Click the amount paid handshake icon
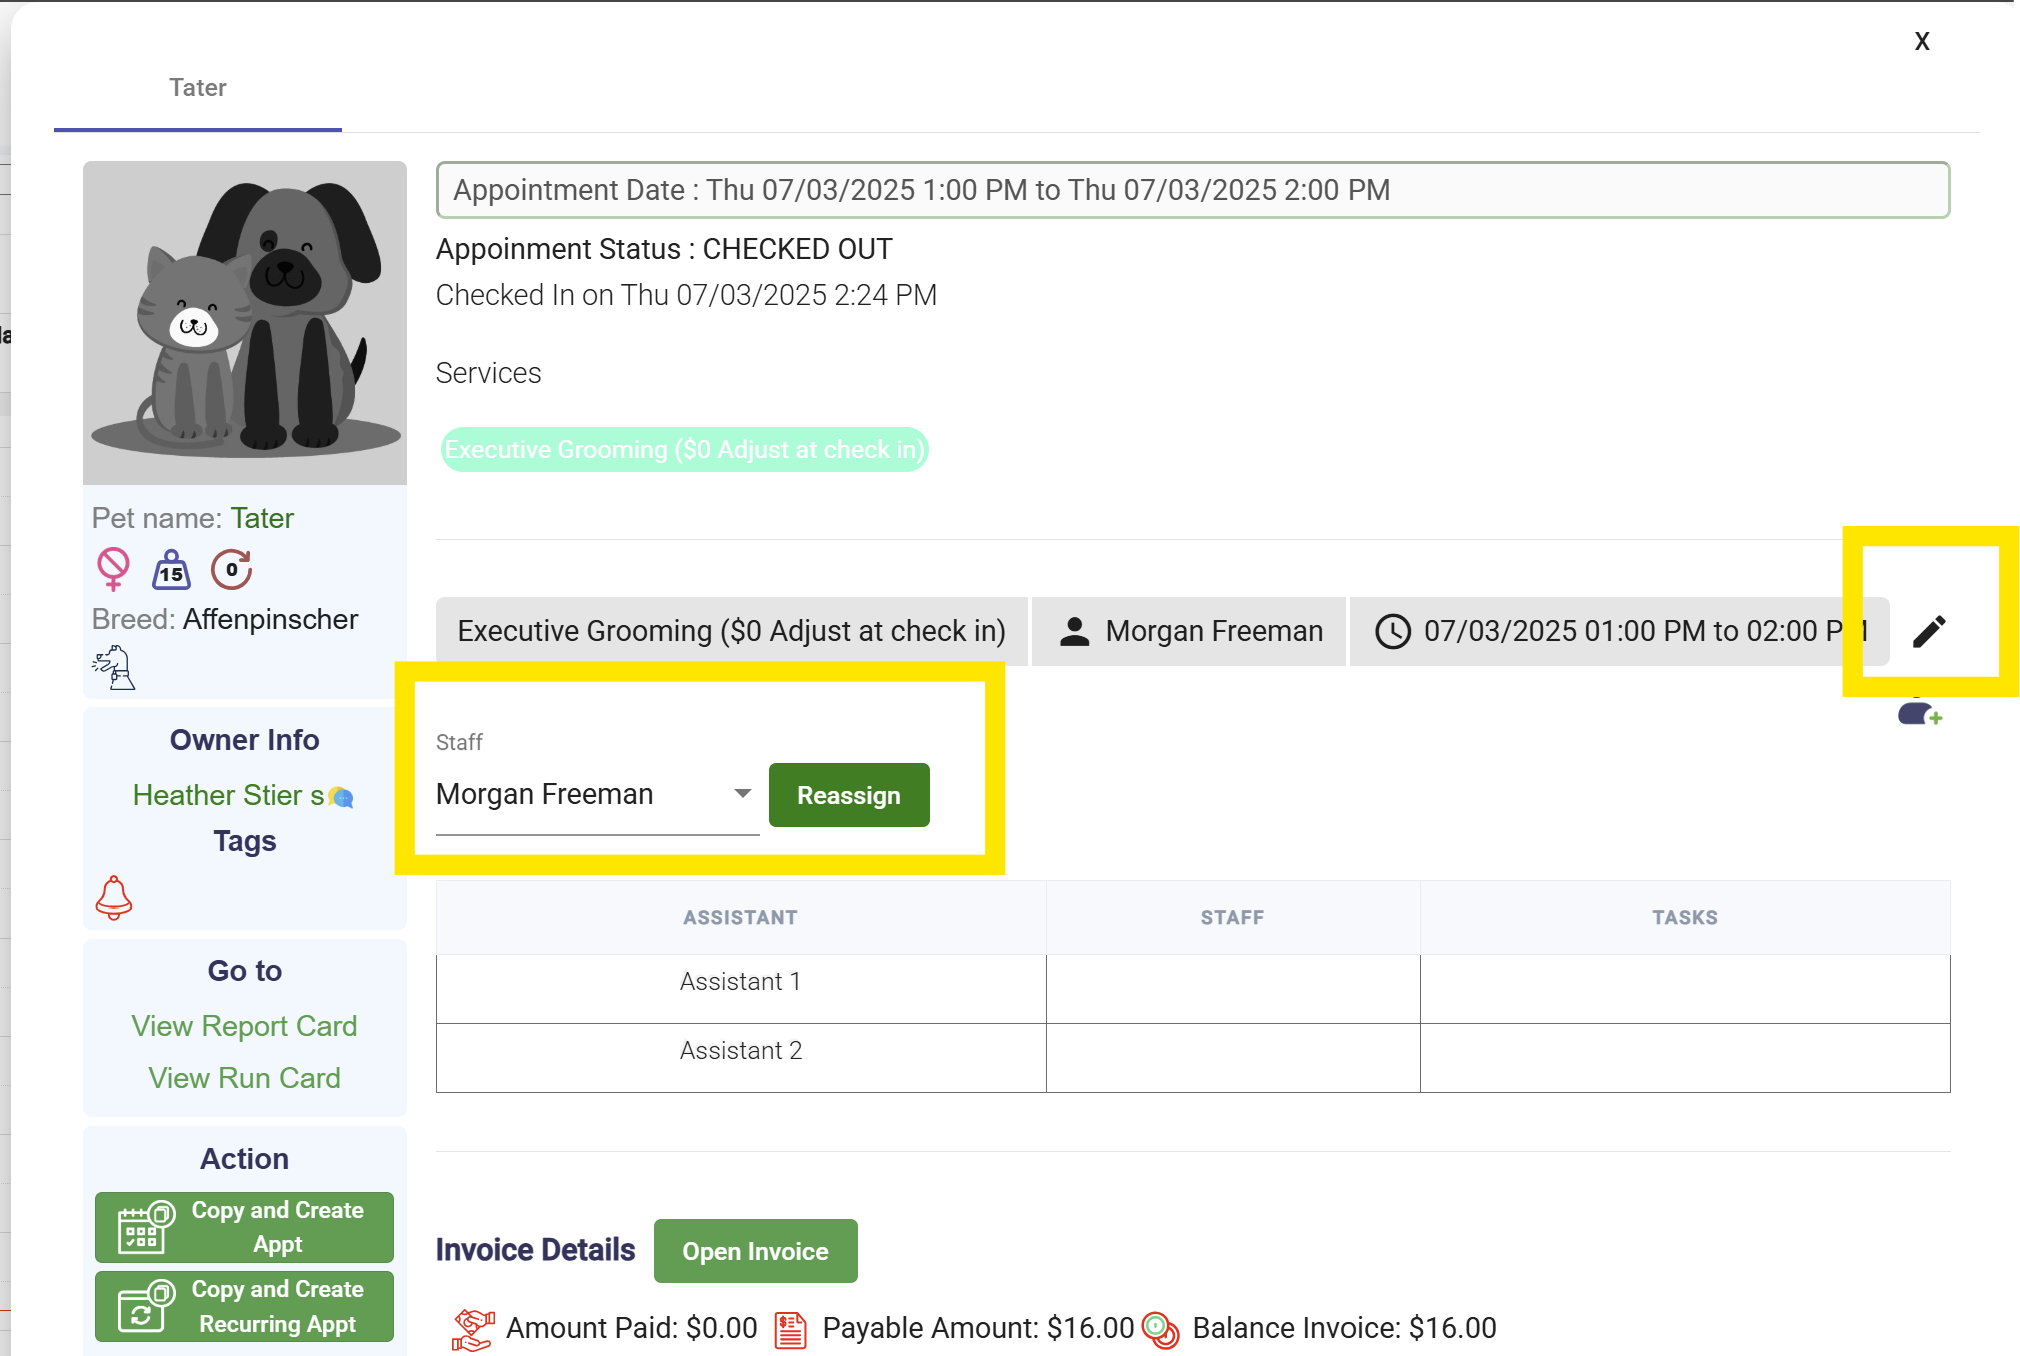 click(473, 1329)
